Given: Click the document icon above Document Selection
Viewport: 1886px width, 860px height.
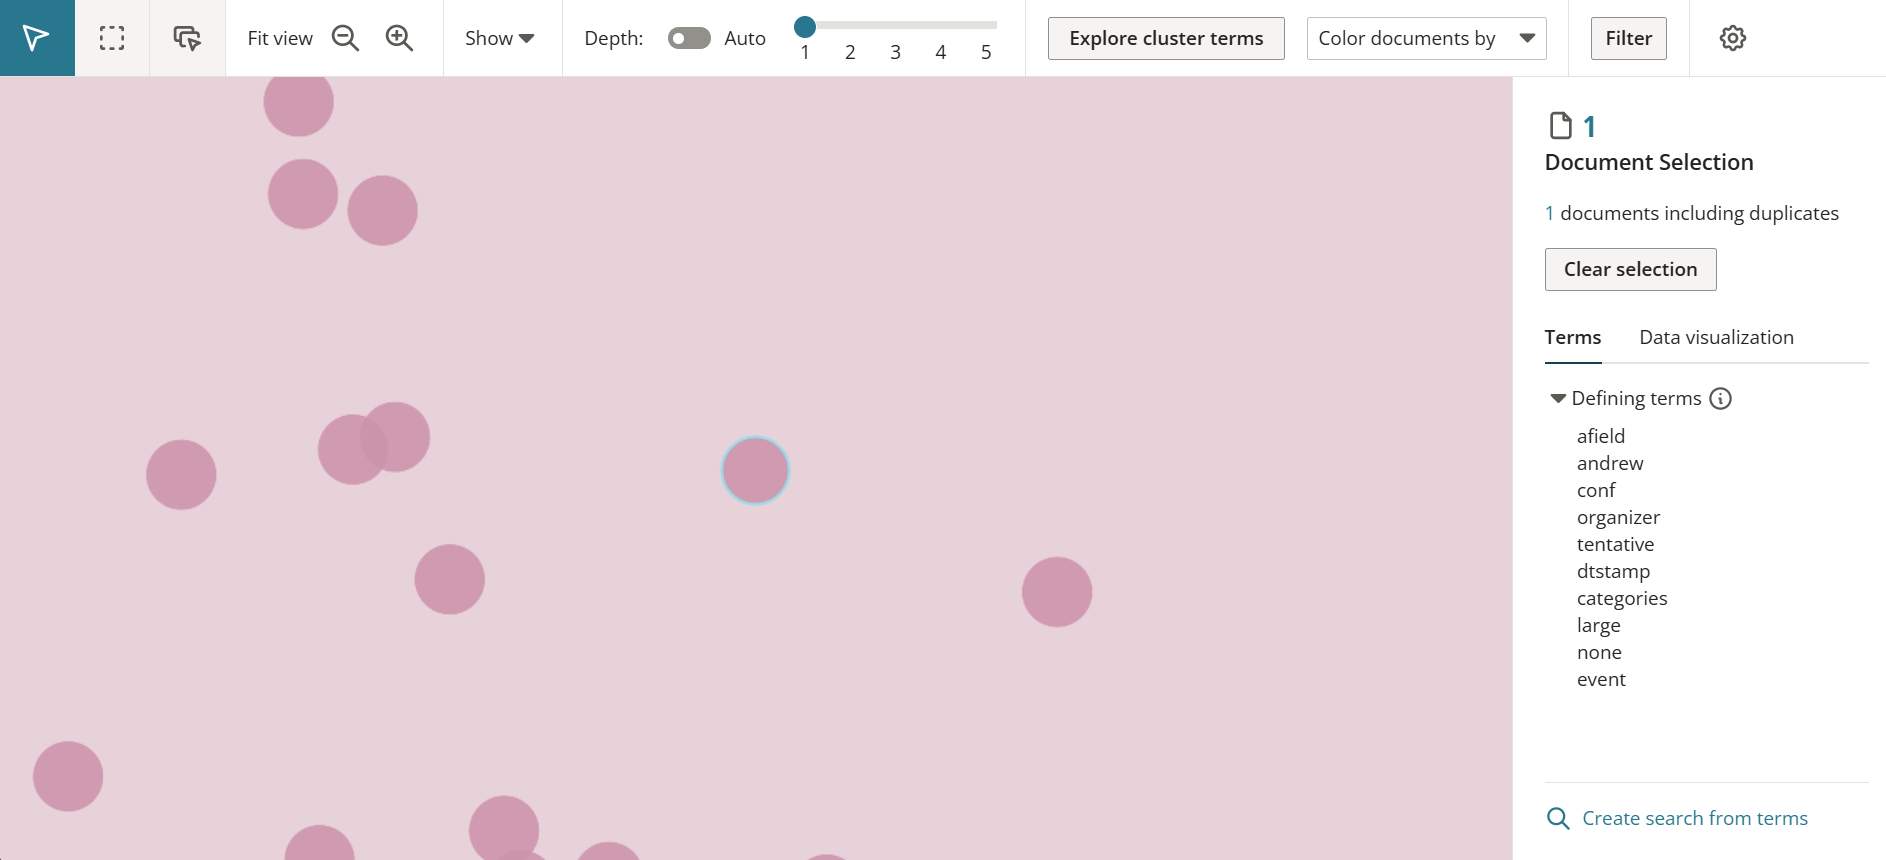Looking at the screenshot, I should point(1560,126).
